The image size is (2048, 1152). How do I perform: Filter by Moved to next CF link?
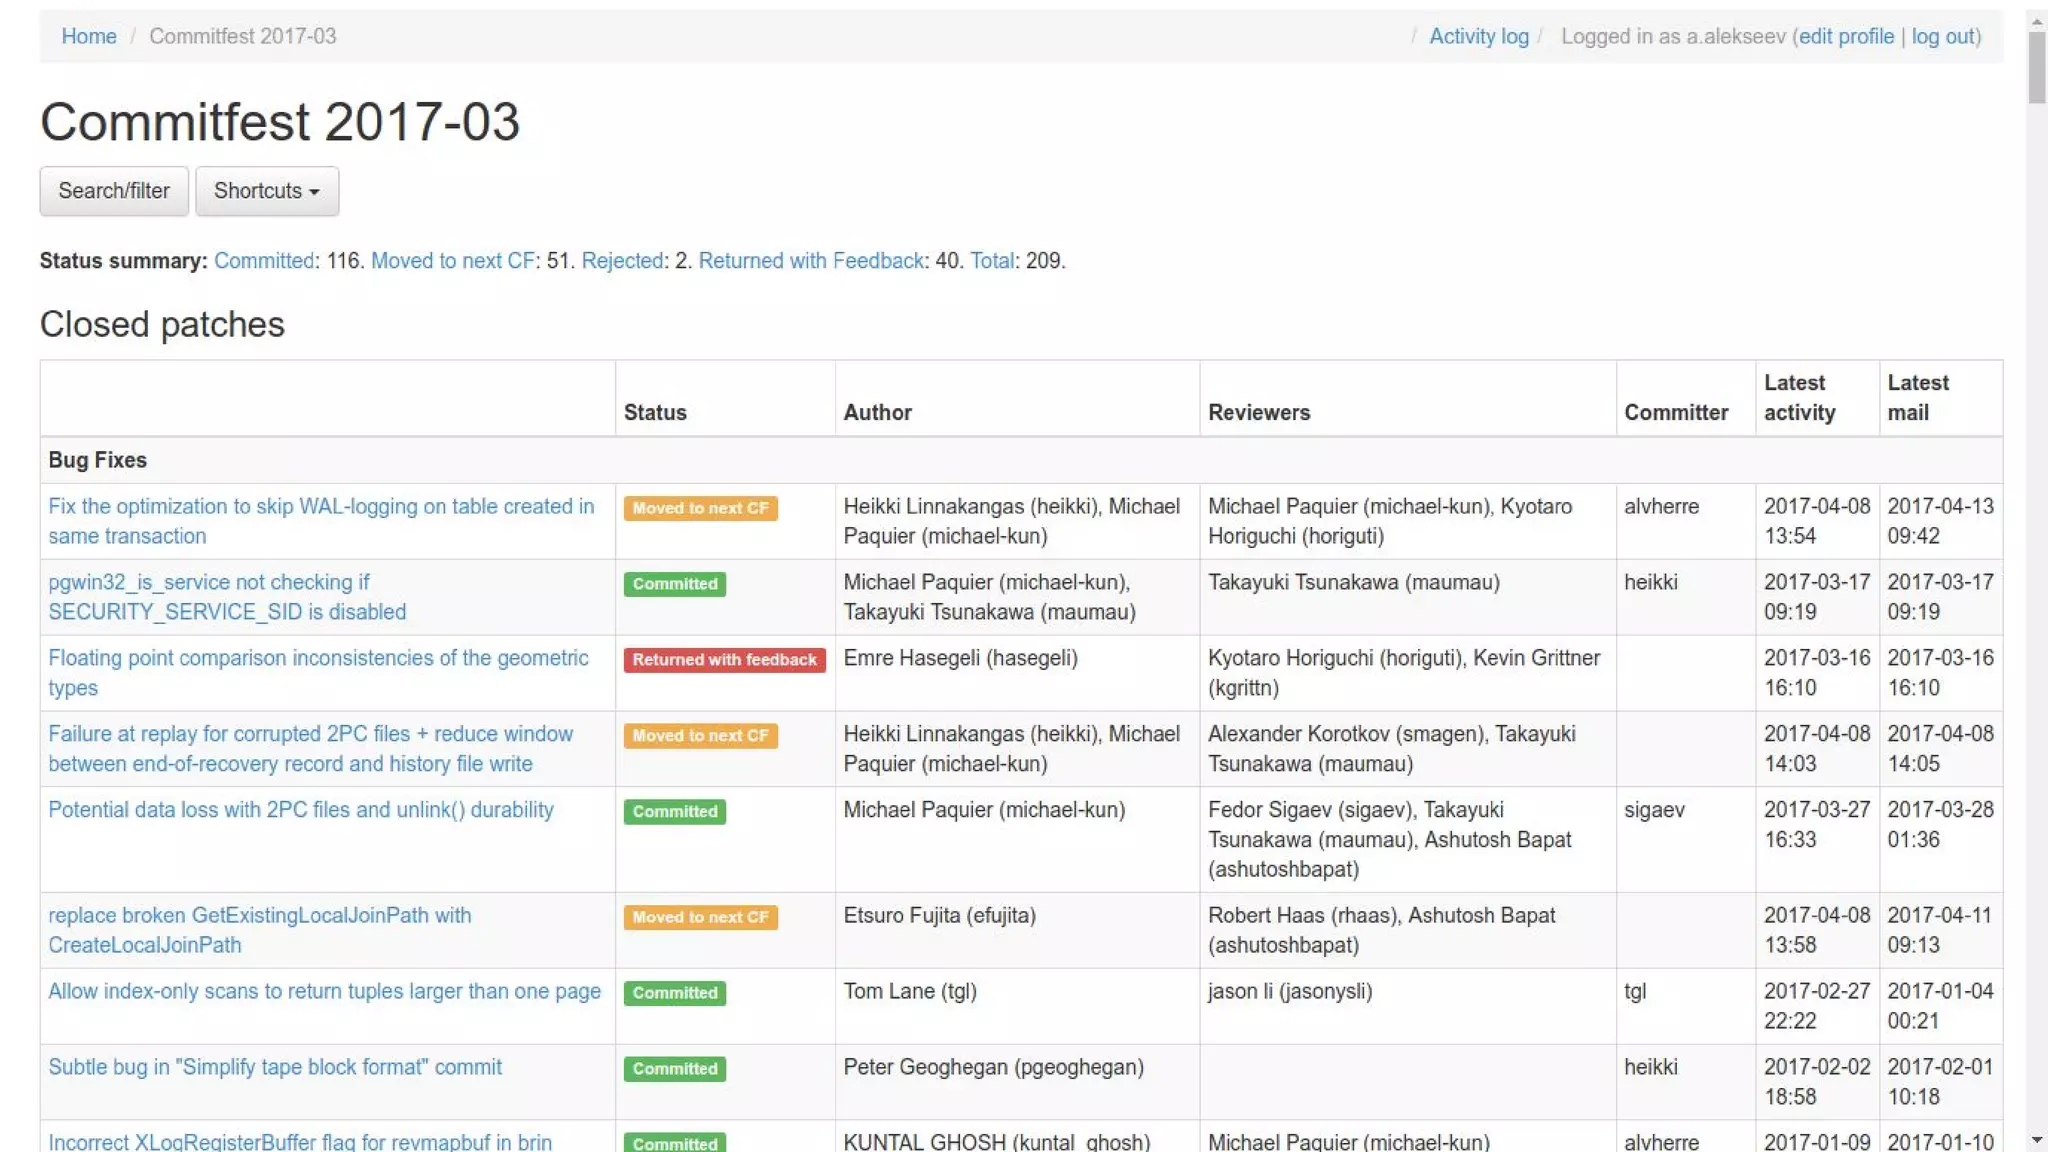pyautogui.click(x=452, y=261)
